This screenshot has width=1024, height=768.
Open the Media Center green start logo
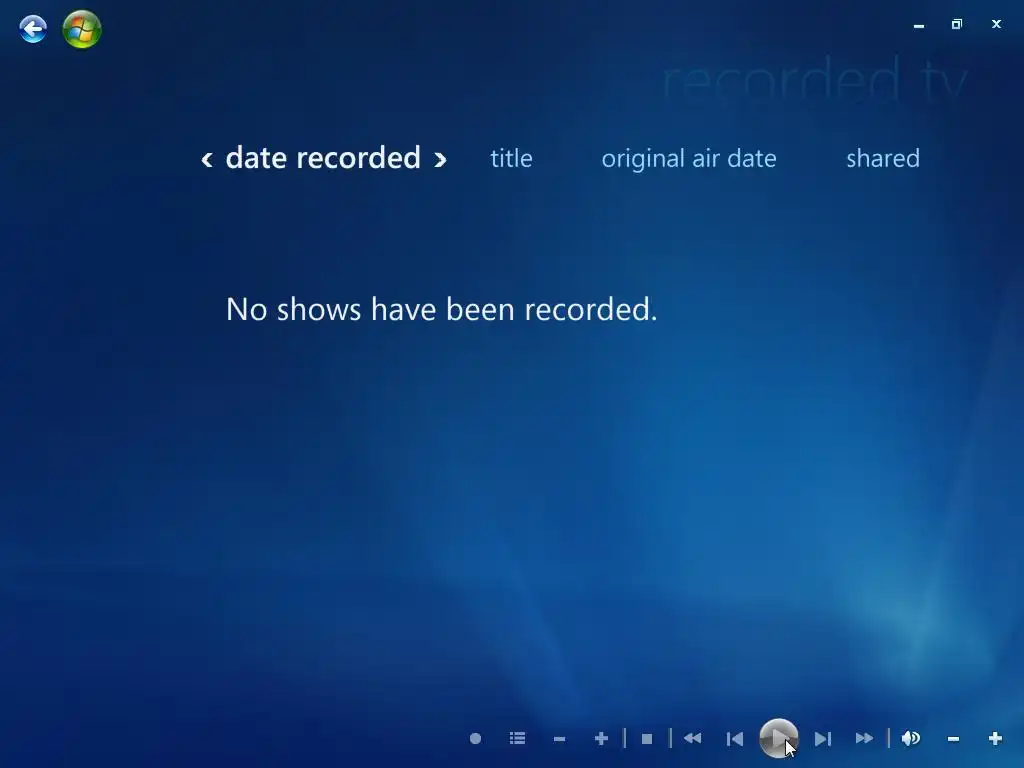[82, 29]
